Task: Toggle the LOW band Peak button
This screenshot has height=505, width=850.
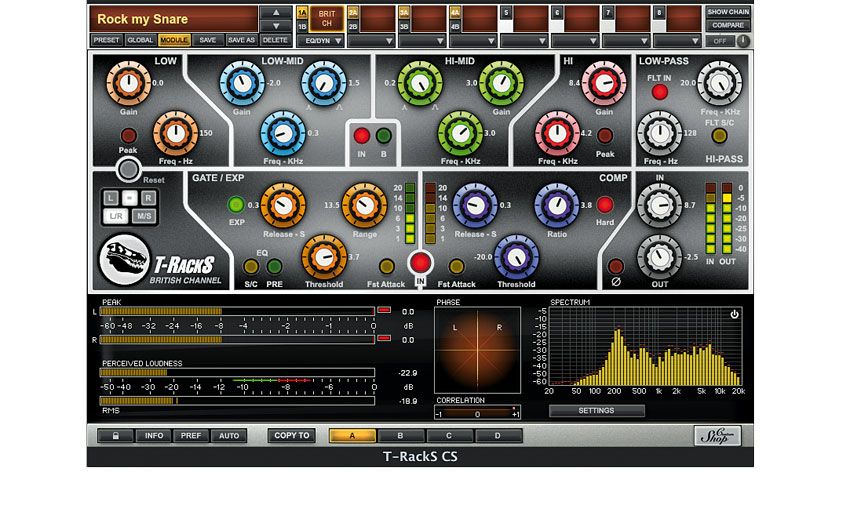Action: point(128,135)
